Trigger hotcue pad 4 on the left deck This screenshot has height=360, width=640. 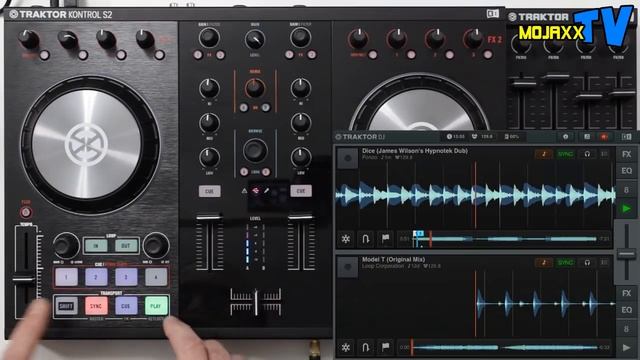[x=156, y=277]
